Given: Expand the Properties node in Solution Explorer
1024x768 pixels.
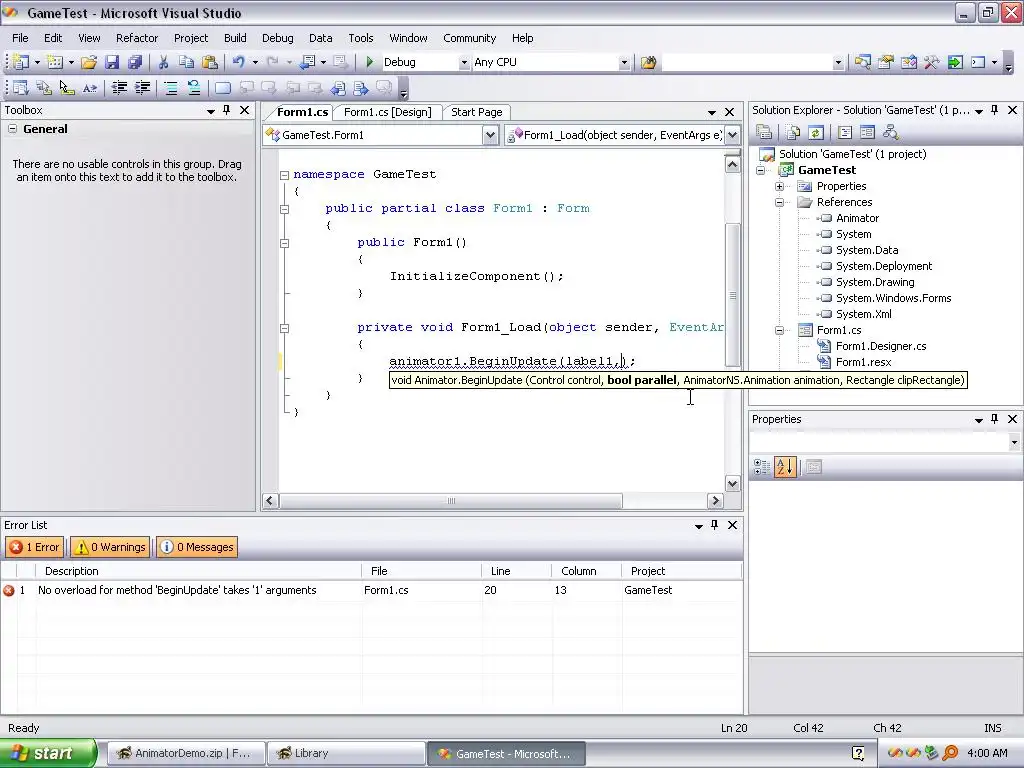Looking at the screenshot, I should [779, 187].
